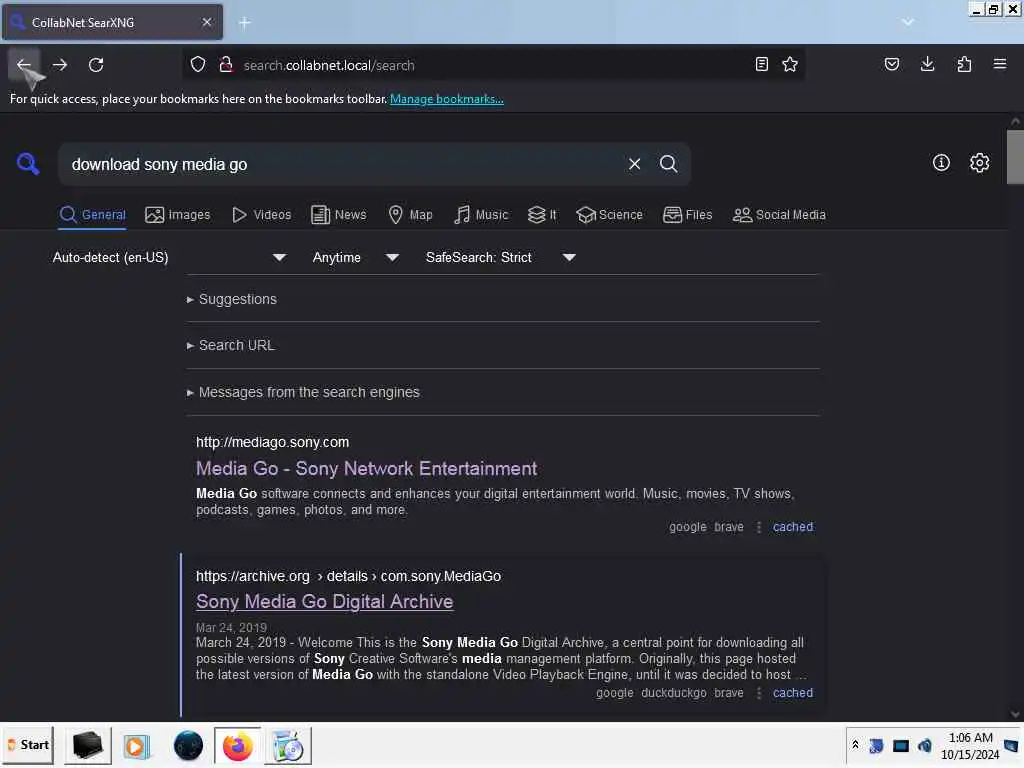Open the tracking protection shield icon
The image size is (1024, 768).
click(x=198, y=64)
